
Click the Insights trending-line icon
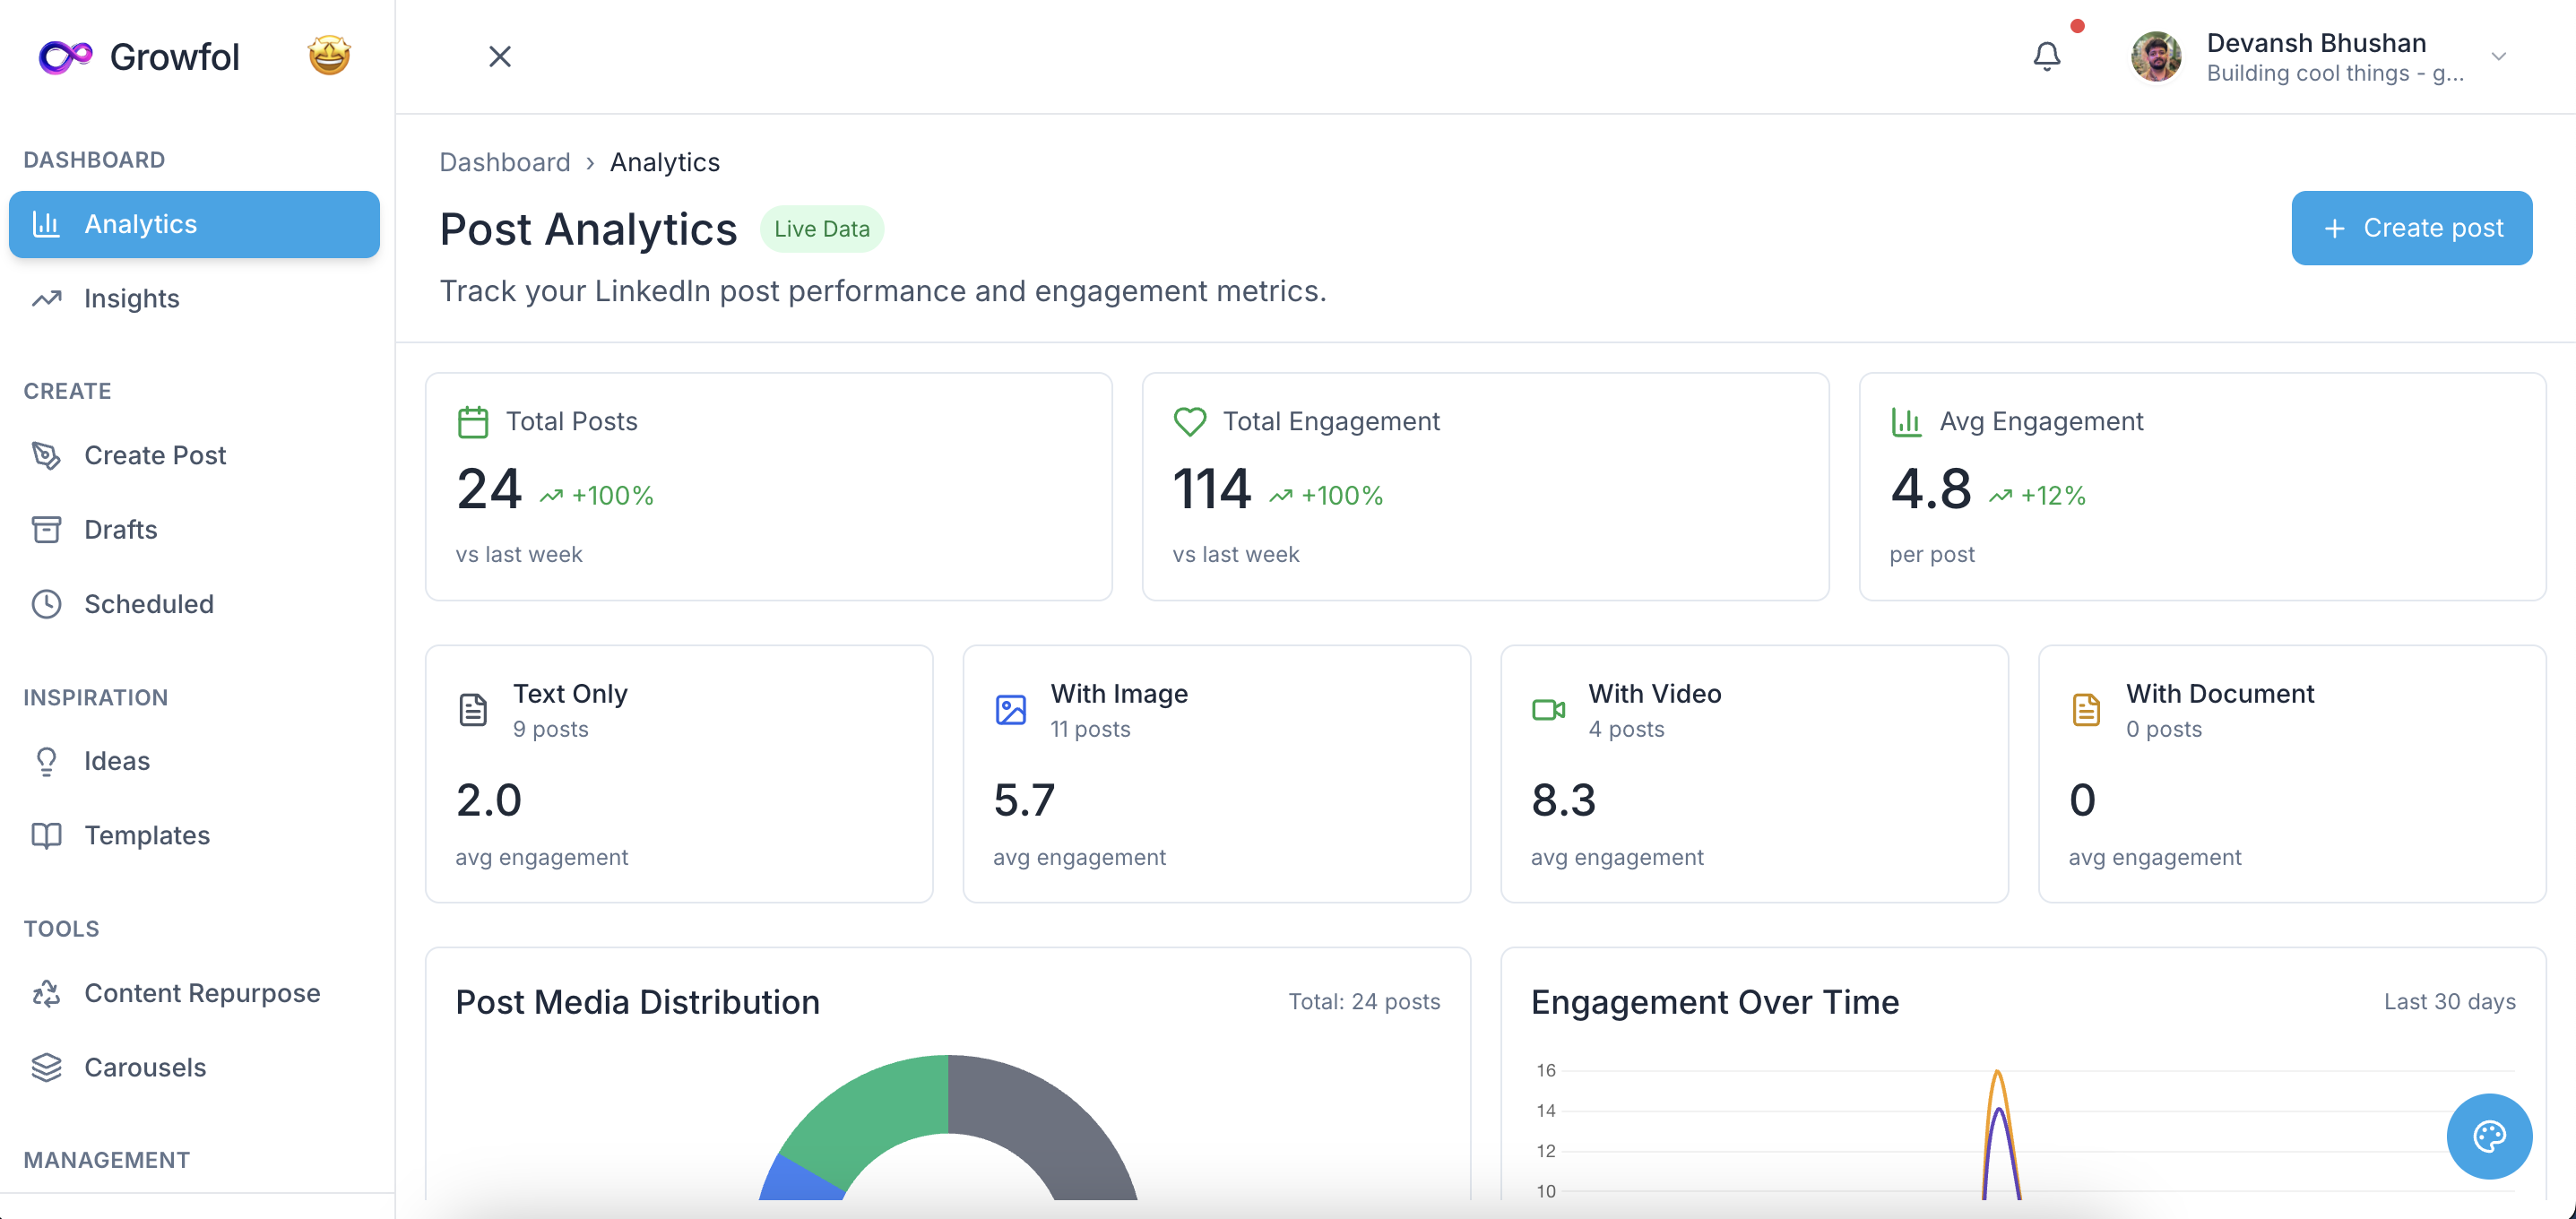click(x=46, y=298)
